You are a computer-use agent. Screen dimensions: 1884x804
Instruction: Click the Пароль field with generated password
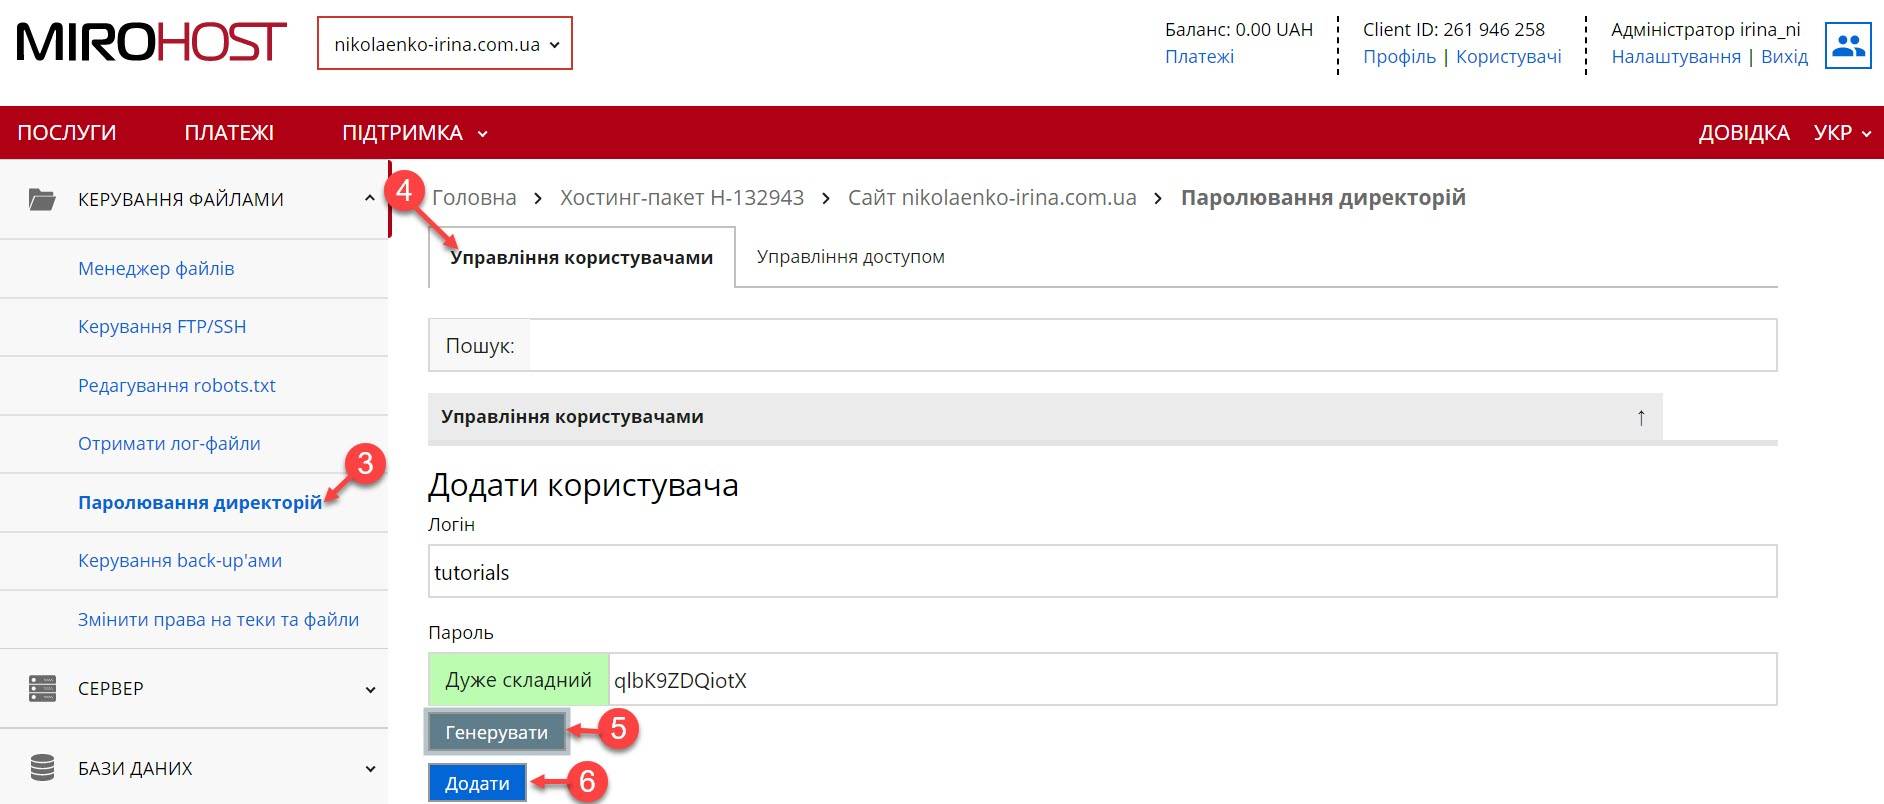point(1192,679)
